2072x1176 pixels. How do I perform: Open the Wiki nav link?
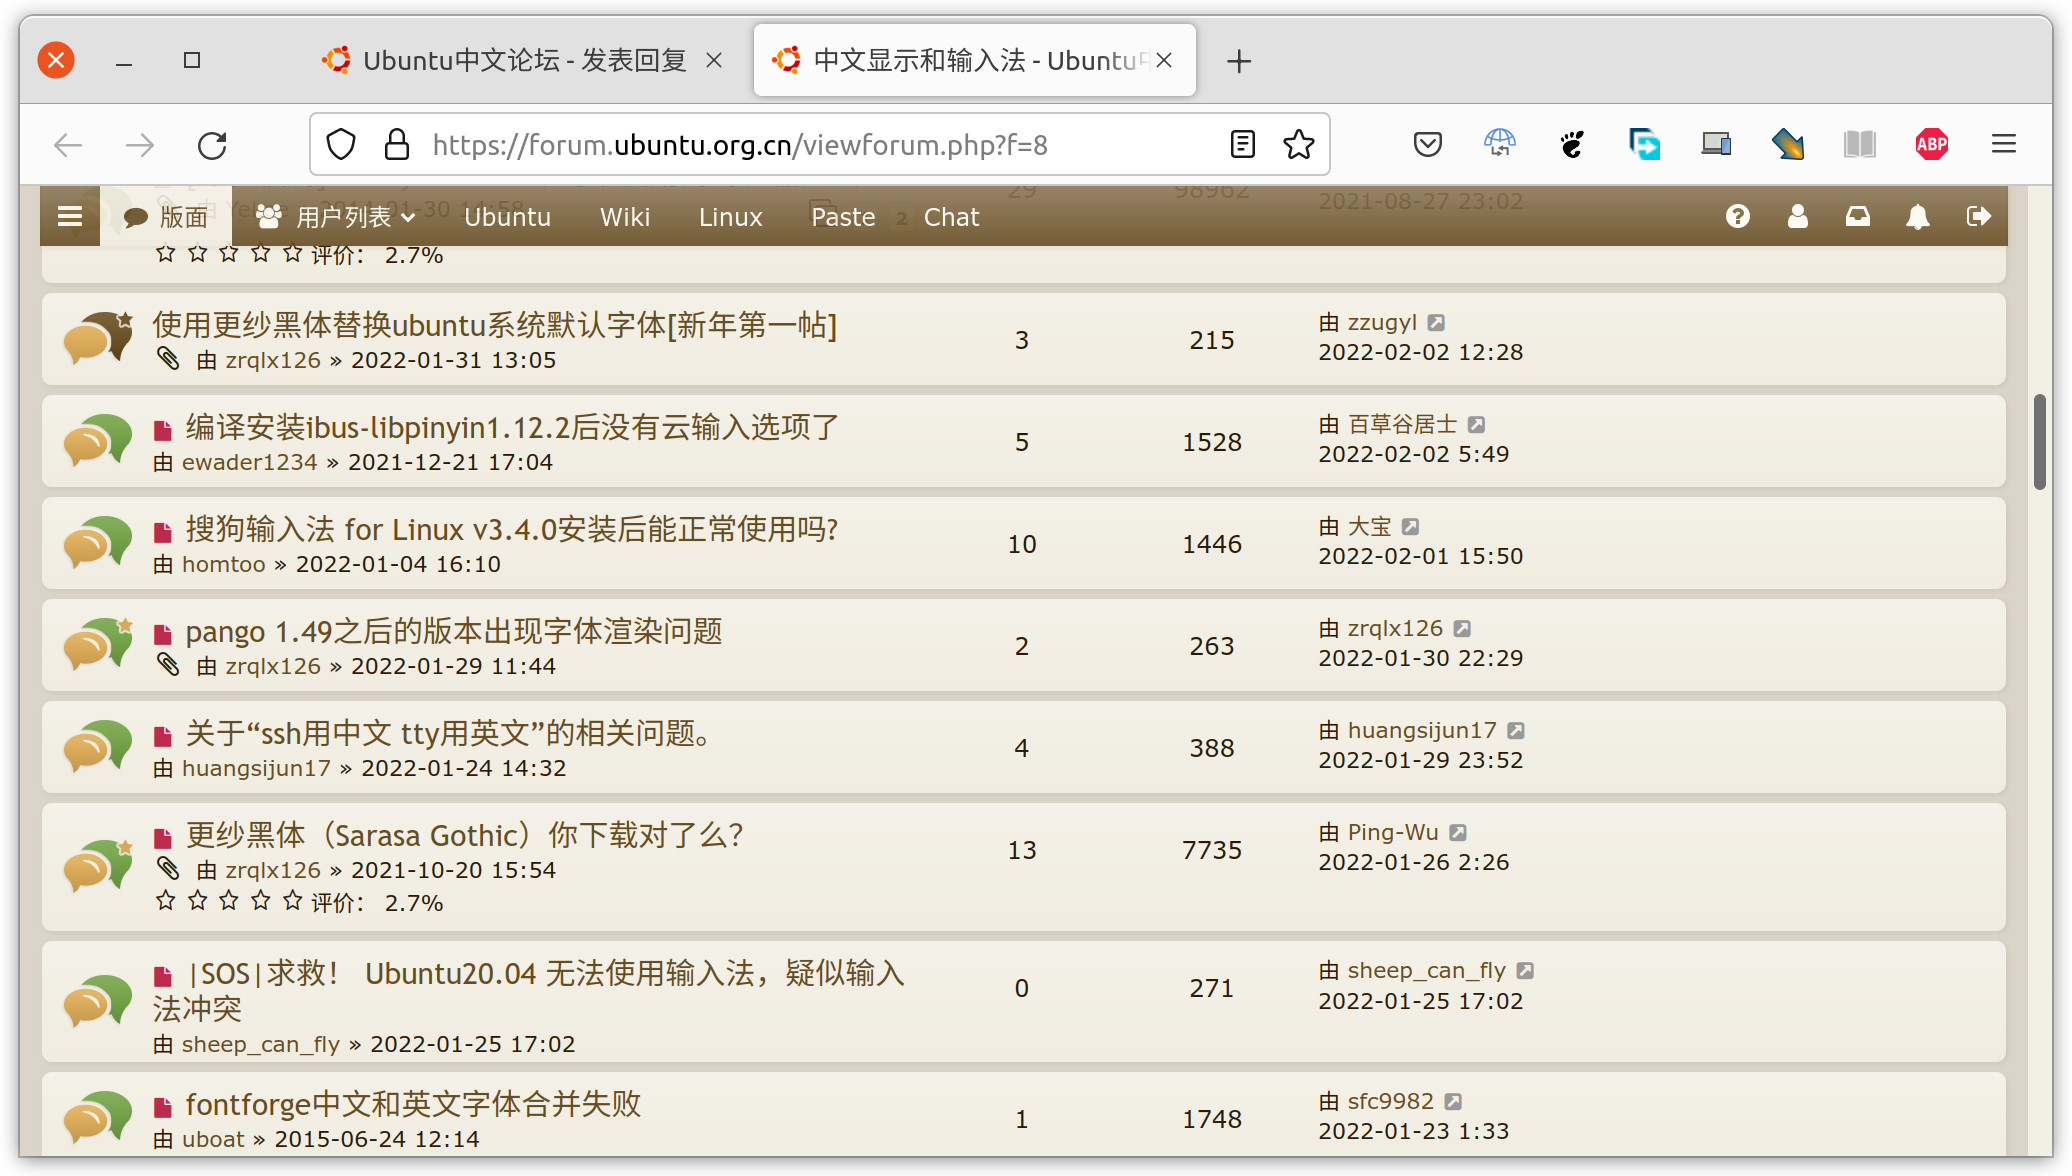[625, 217]
